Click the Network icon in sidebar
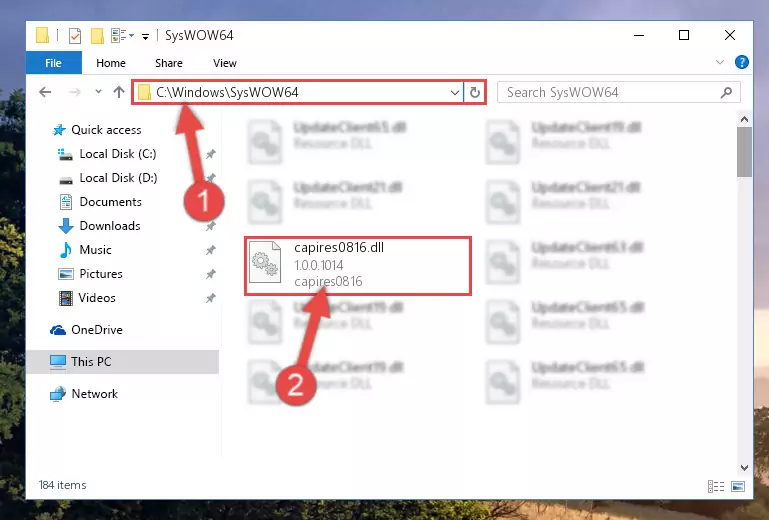769x520 pixels. pyautogui.click(x=58, y=394)
